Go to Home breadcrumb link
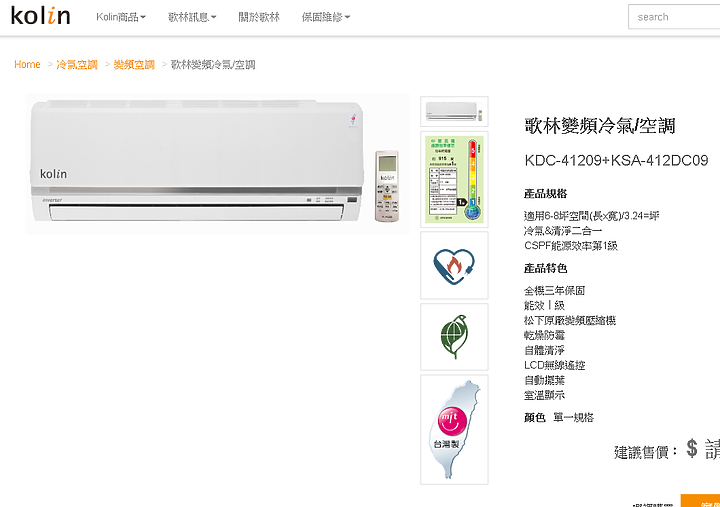Image resolution: width=720 pixels, height=507 pixels. pos(27,64)
